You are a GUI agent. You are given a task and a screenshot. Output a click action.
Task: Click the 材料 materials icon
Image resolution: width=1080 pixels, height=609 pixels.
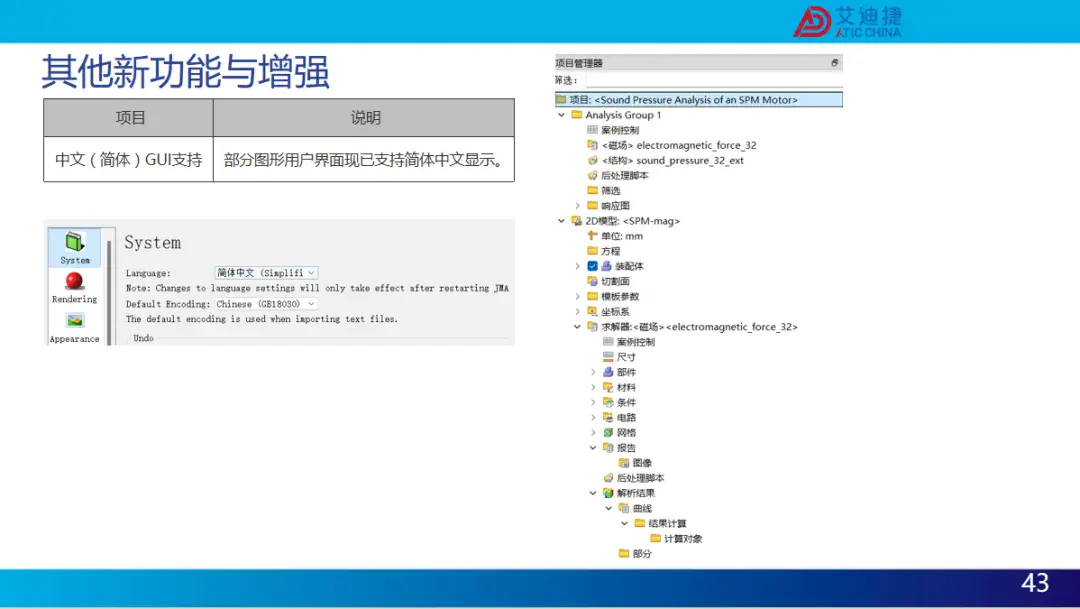[608, 387]
